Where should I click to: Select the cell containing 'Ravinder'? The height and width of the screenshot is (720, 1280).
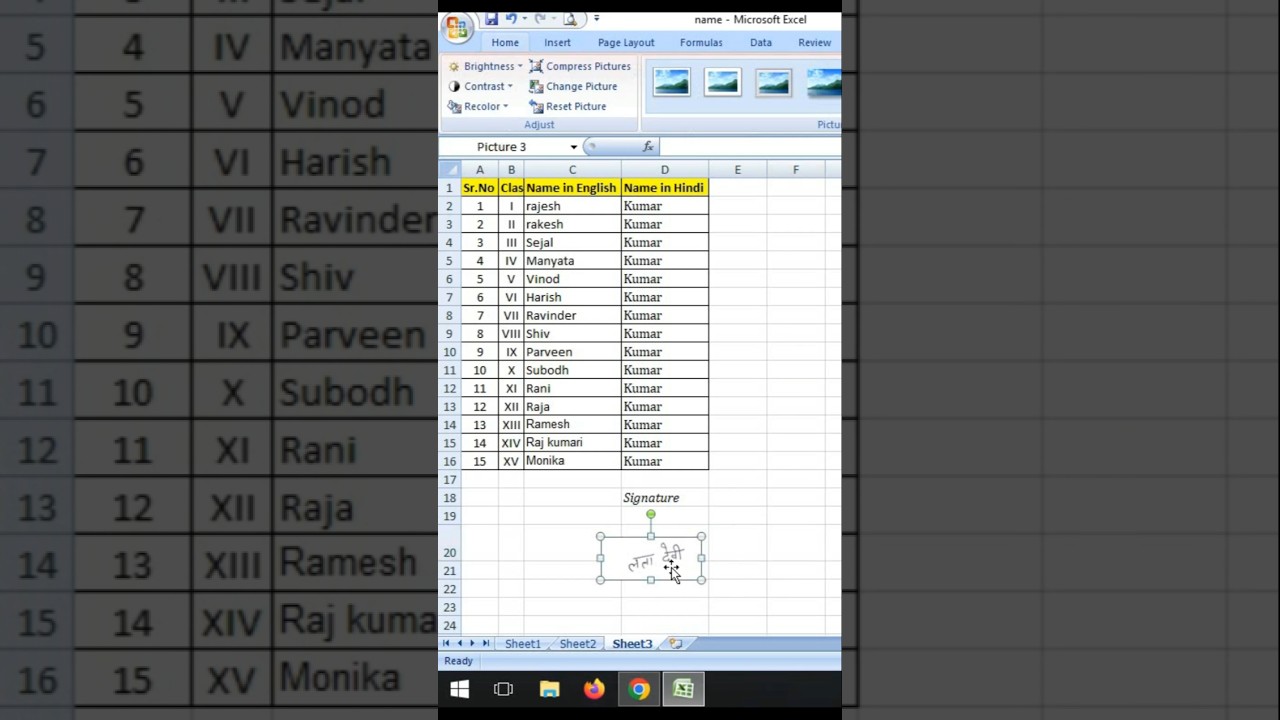pos(572,315)
